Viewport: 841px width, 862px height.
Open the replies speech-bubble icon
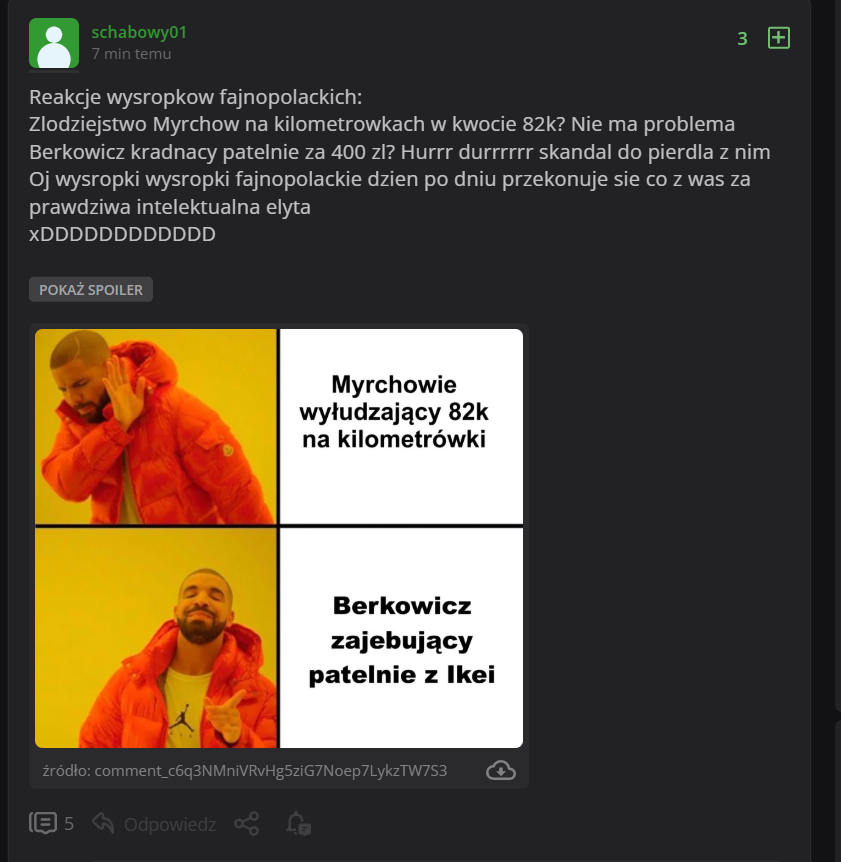[43, 824]
